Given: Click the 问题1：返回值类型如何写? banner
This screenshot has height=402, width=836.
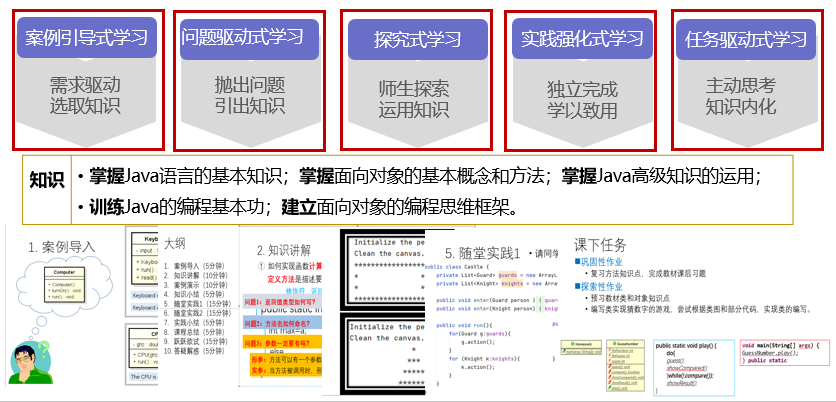Looking at the screenshot, I should click(283, 302).
